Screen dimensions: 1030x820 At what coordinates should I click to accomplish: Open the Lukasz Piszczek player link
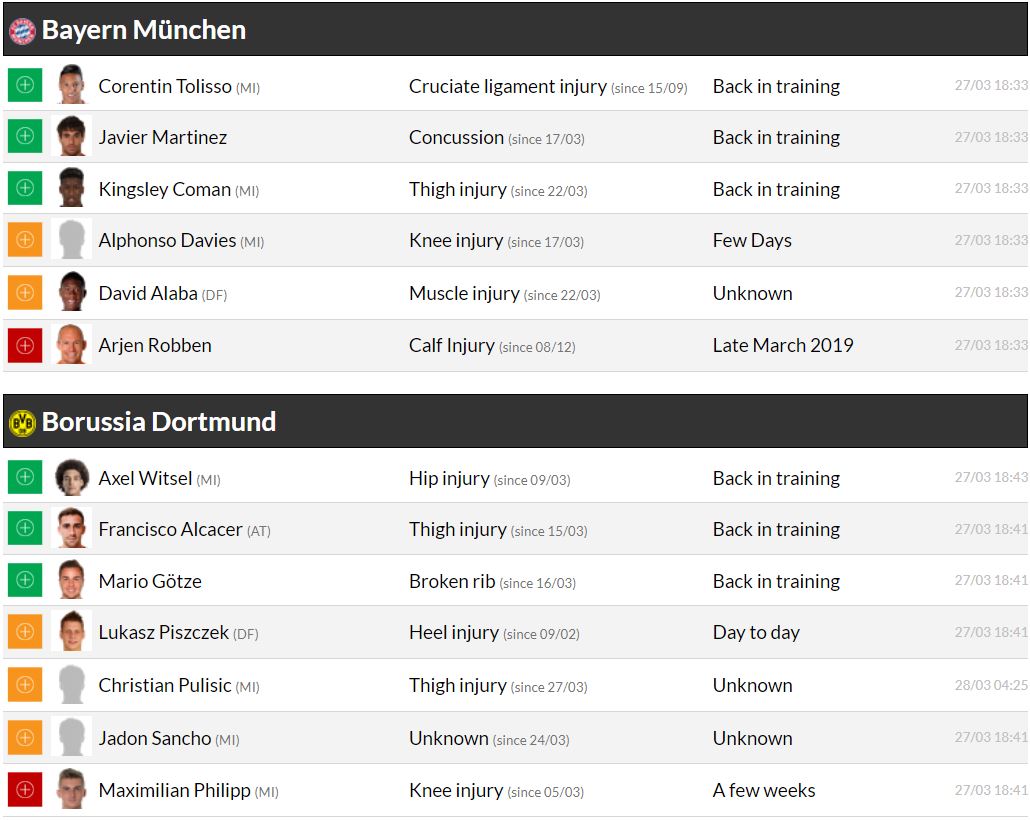(163, 633)
